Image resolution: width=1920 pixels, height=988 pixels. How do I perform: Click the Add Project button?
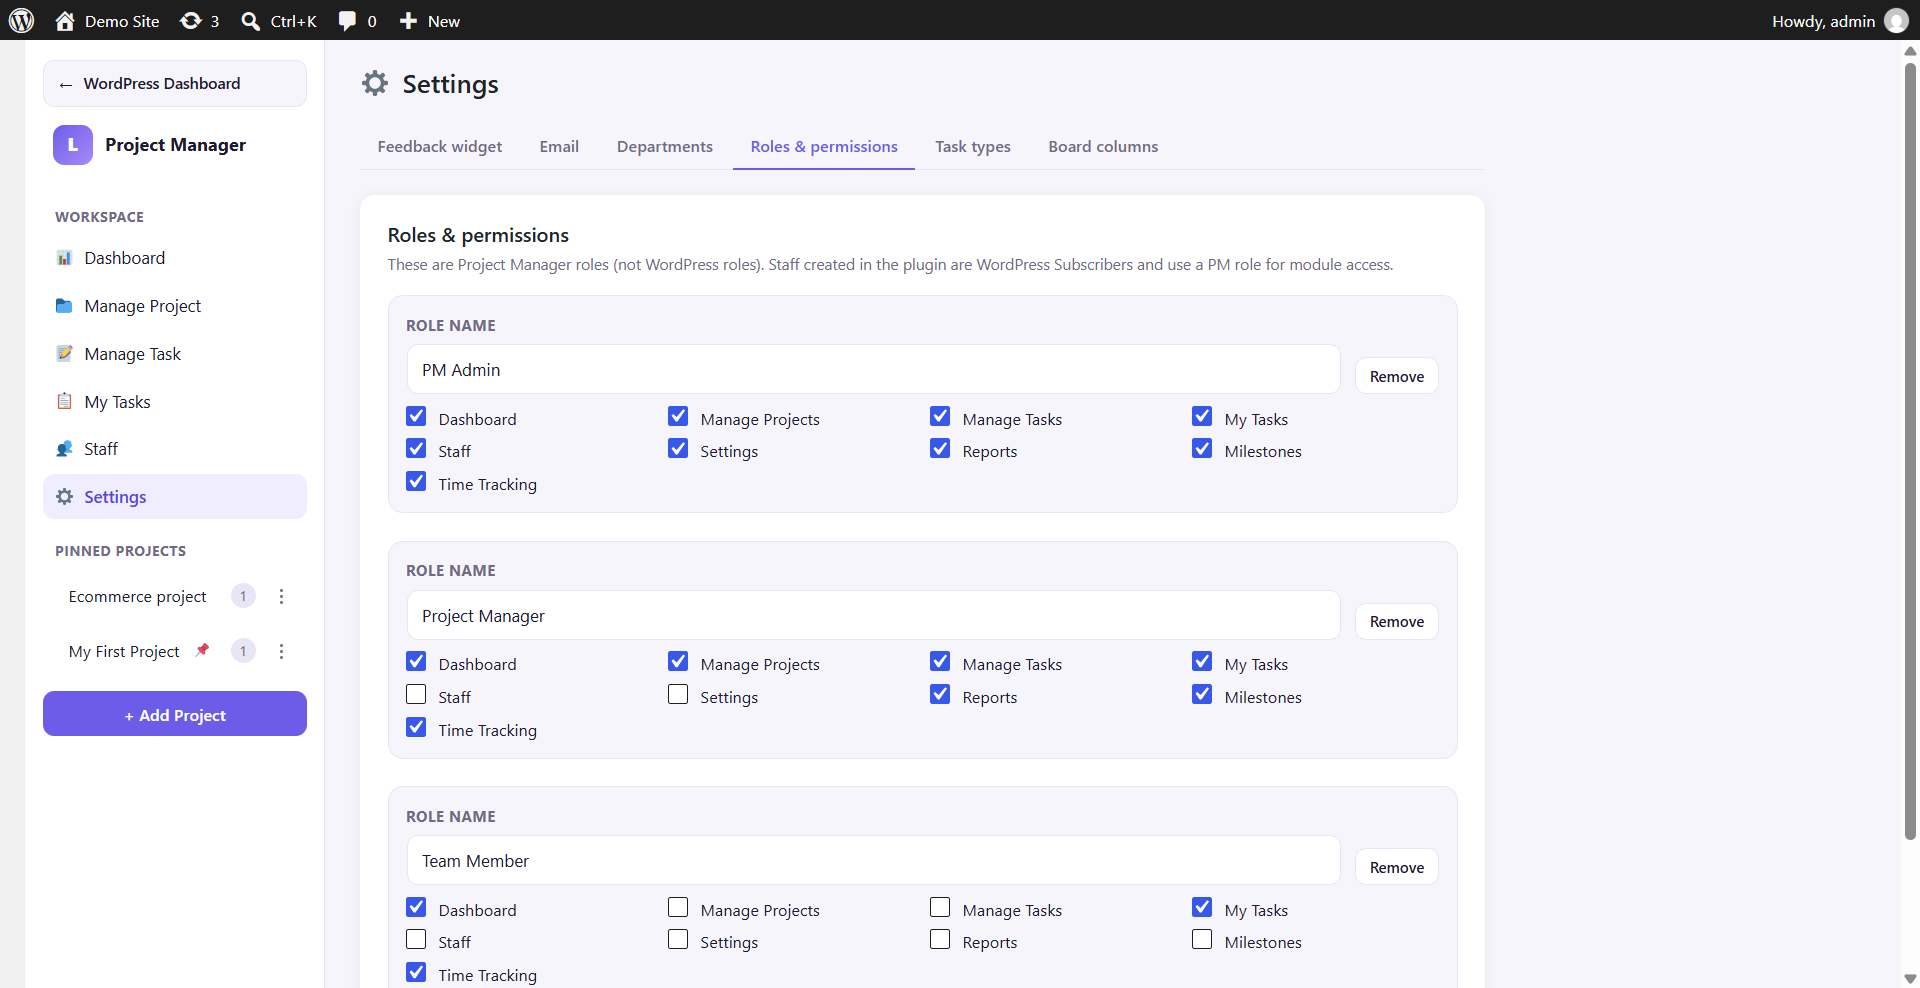point(175,714)
